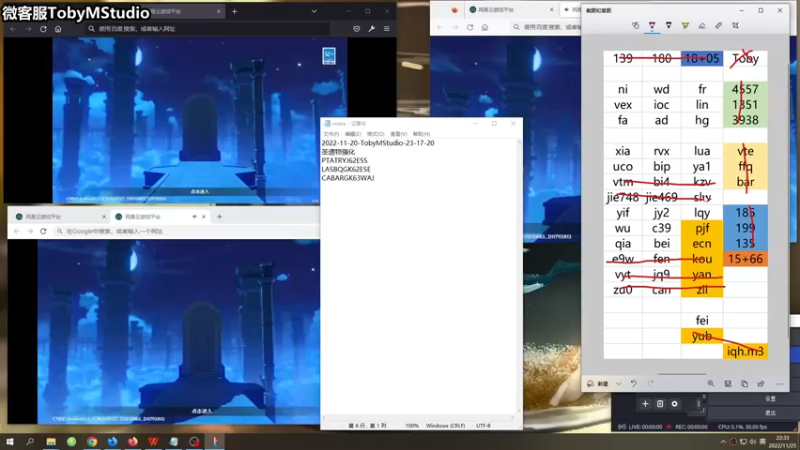The width and height of the screenshot is (800, 450).
Task: Select the image crop tool
Action: click(x=735, y=25)
